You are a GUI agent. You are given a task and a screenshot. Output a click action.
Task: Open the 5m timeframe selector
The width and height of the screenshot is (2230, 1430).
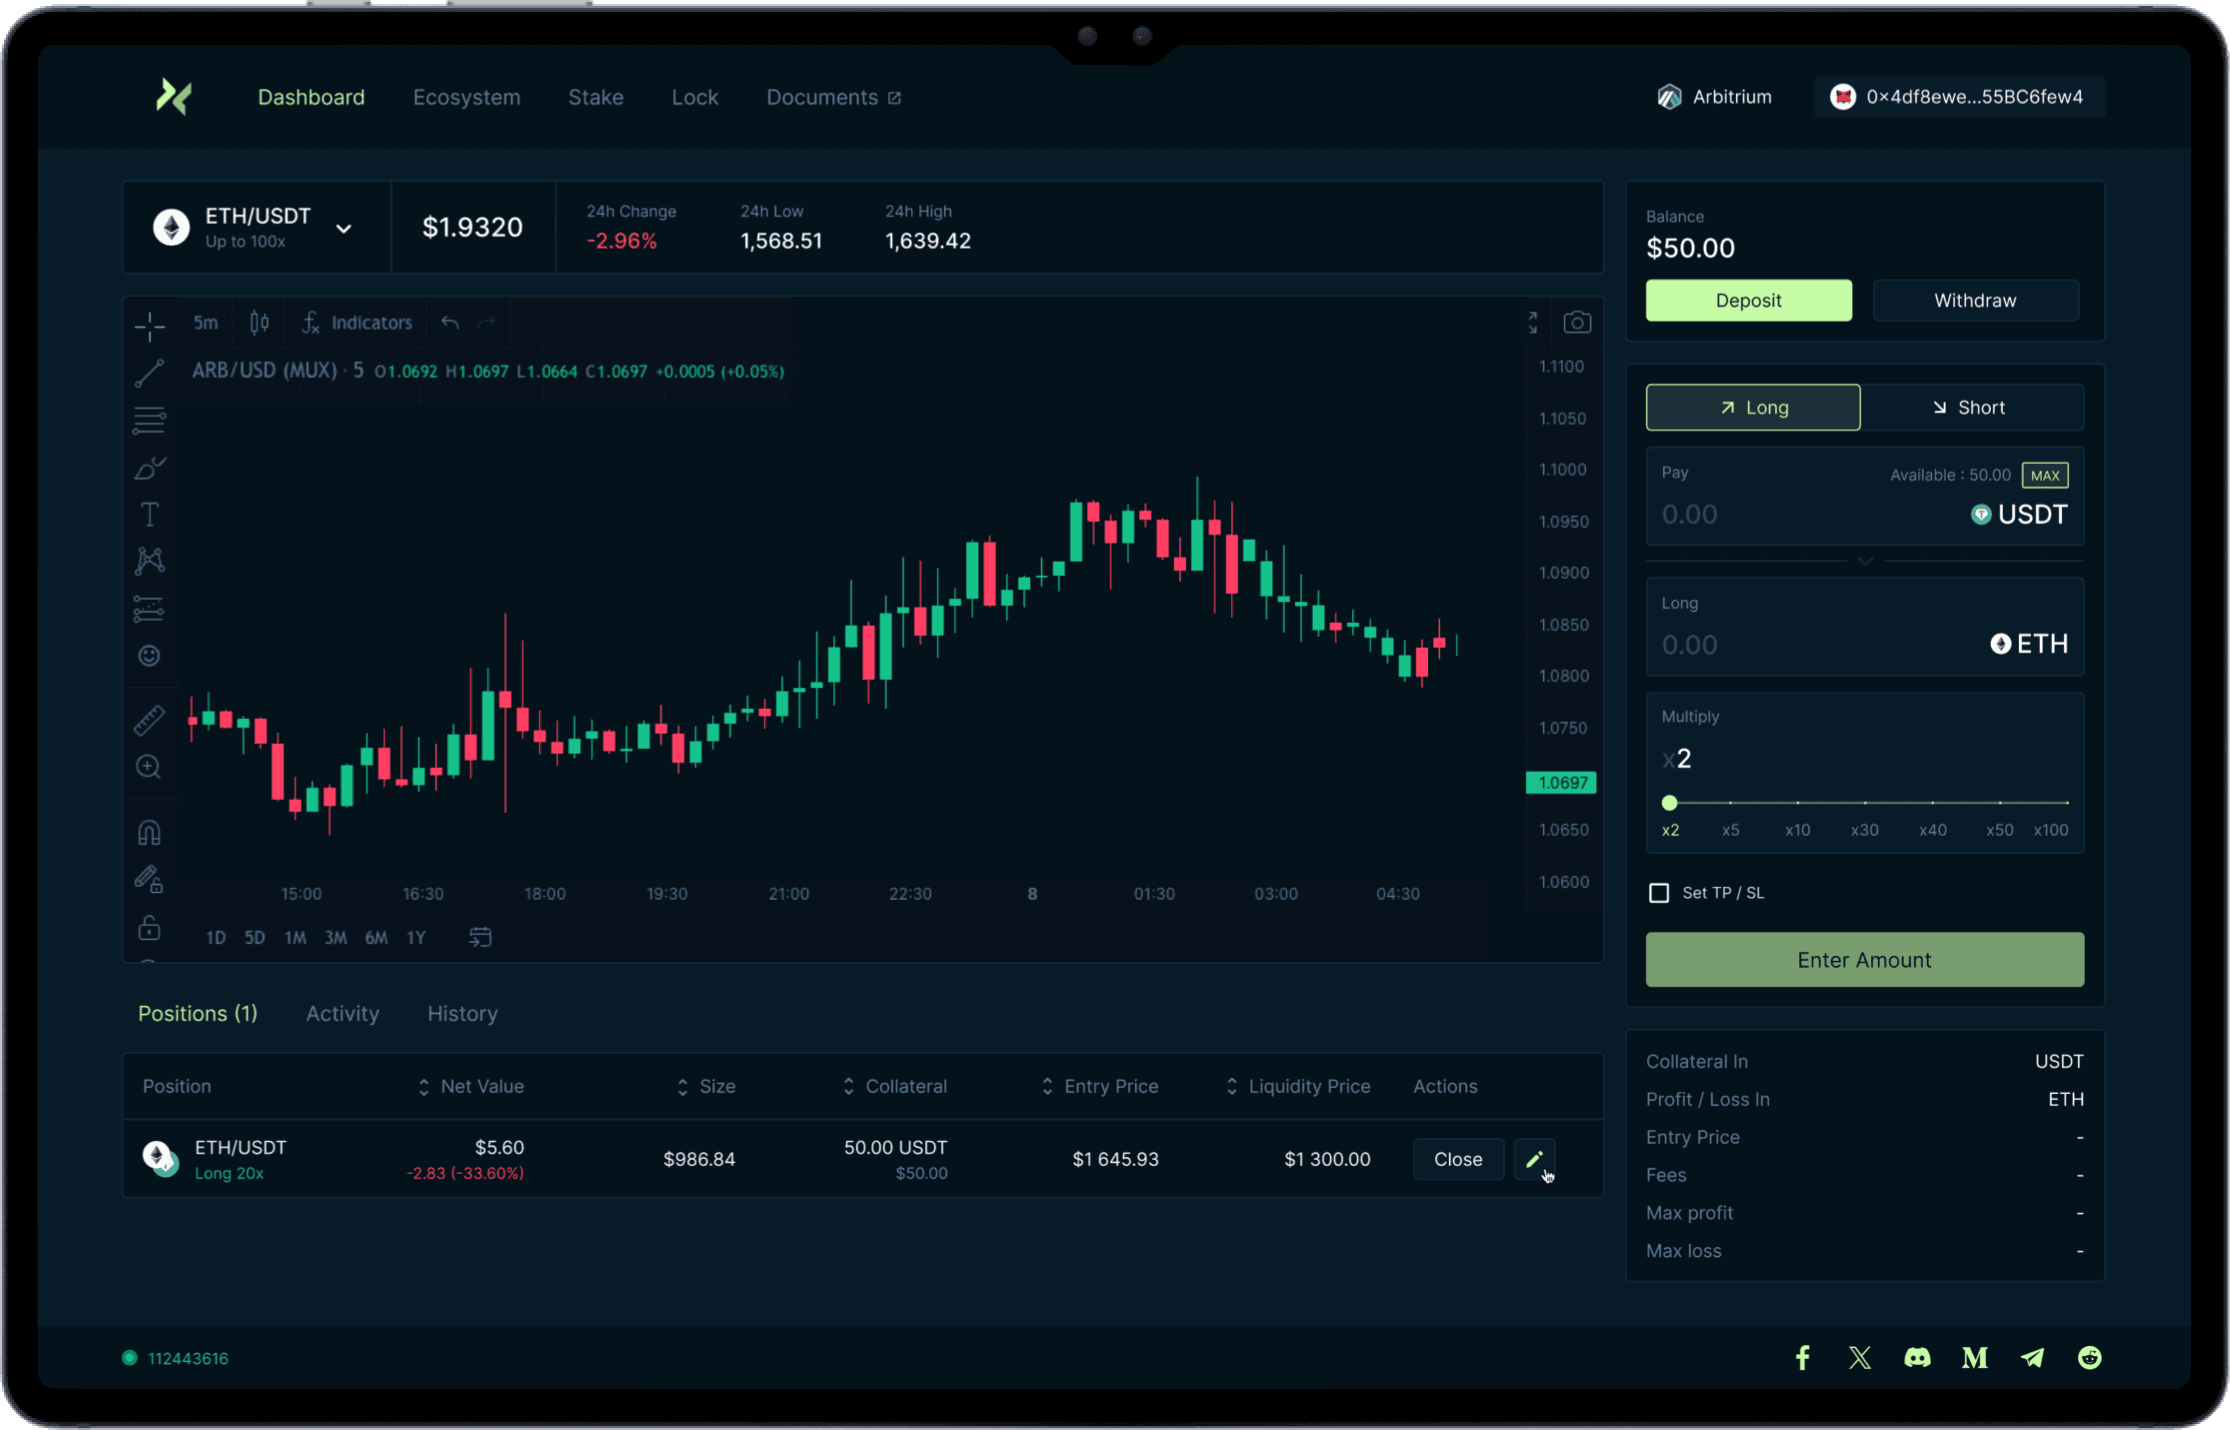206,323
